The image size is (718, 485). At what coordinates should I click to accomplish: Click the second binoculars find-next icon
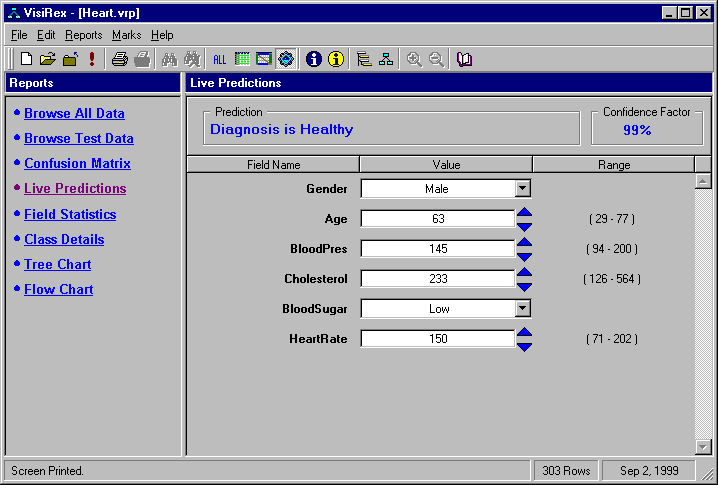point(192,59)
